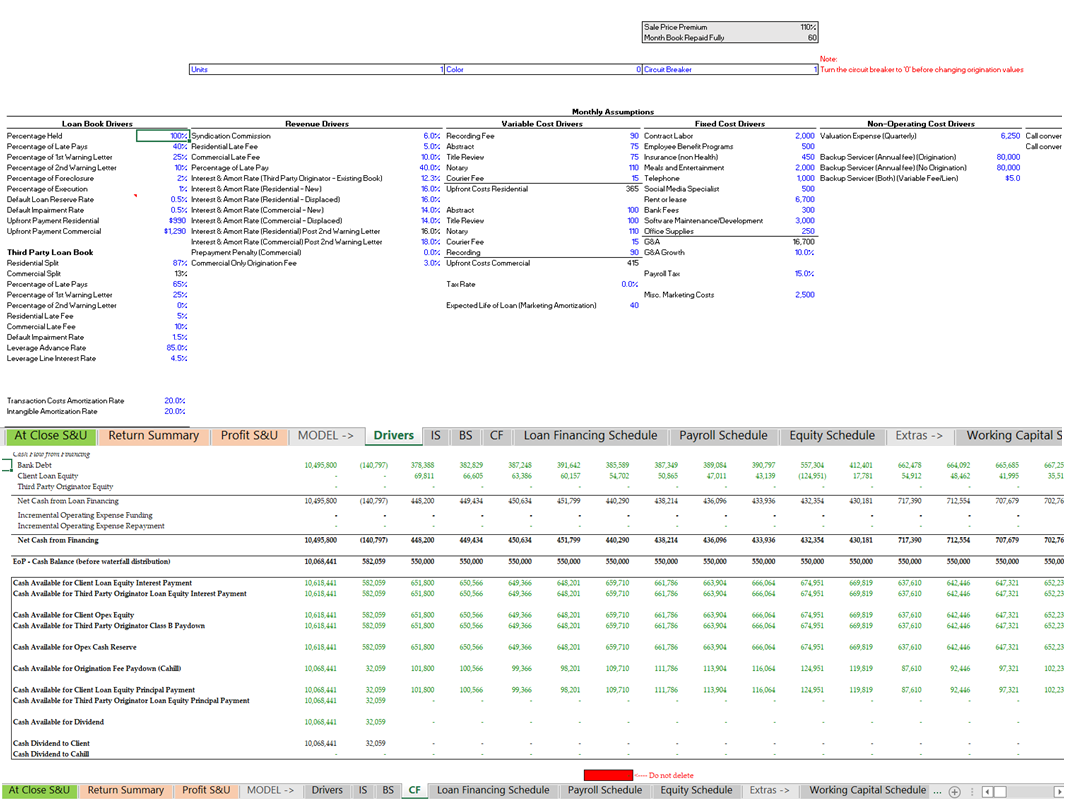Open the MODEL -> tab in the CF view's strip
Viewport: 1065px width, 799px height.
pyautogui.click(x=270, y=790)
